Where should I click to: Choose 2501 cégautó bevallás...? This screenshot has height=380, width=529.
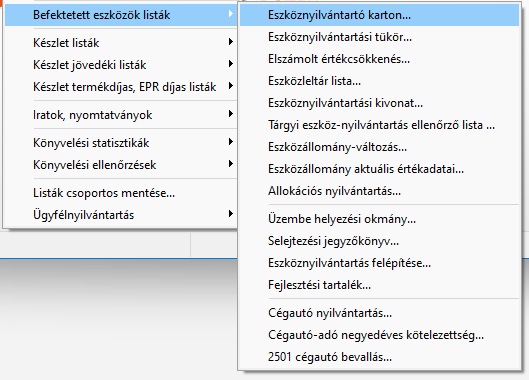click(380, 357)
